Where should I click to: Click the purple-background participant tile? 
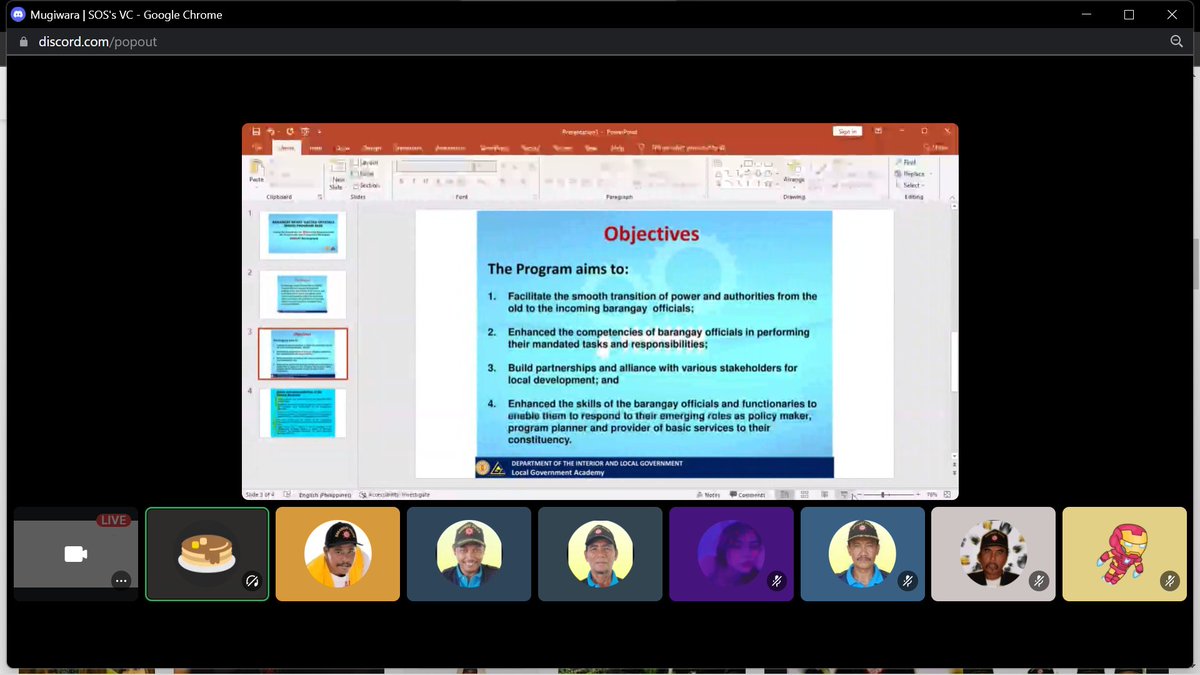tap(731, 554)
